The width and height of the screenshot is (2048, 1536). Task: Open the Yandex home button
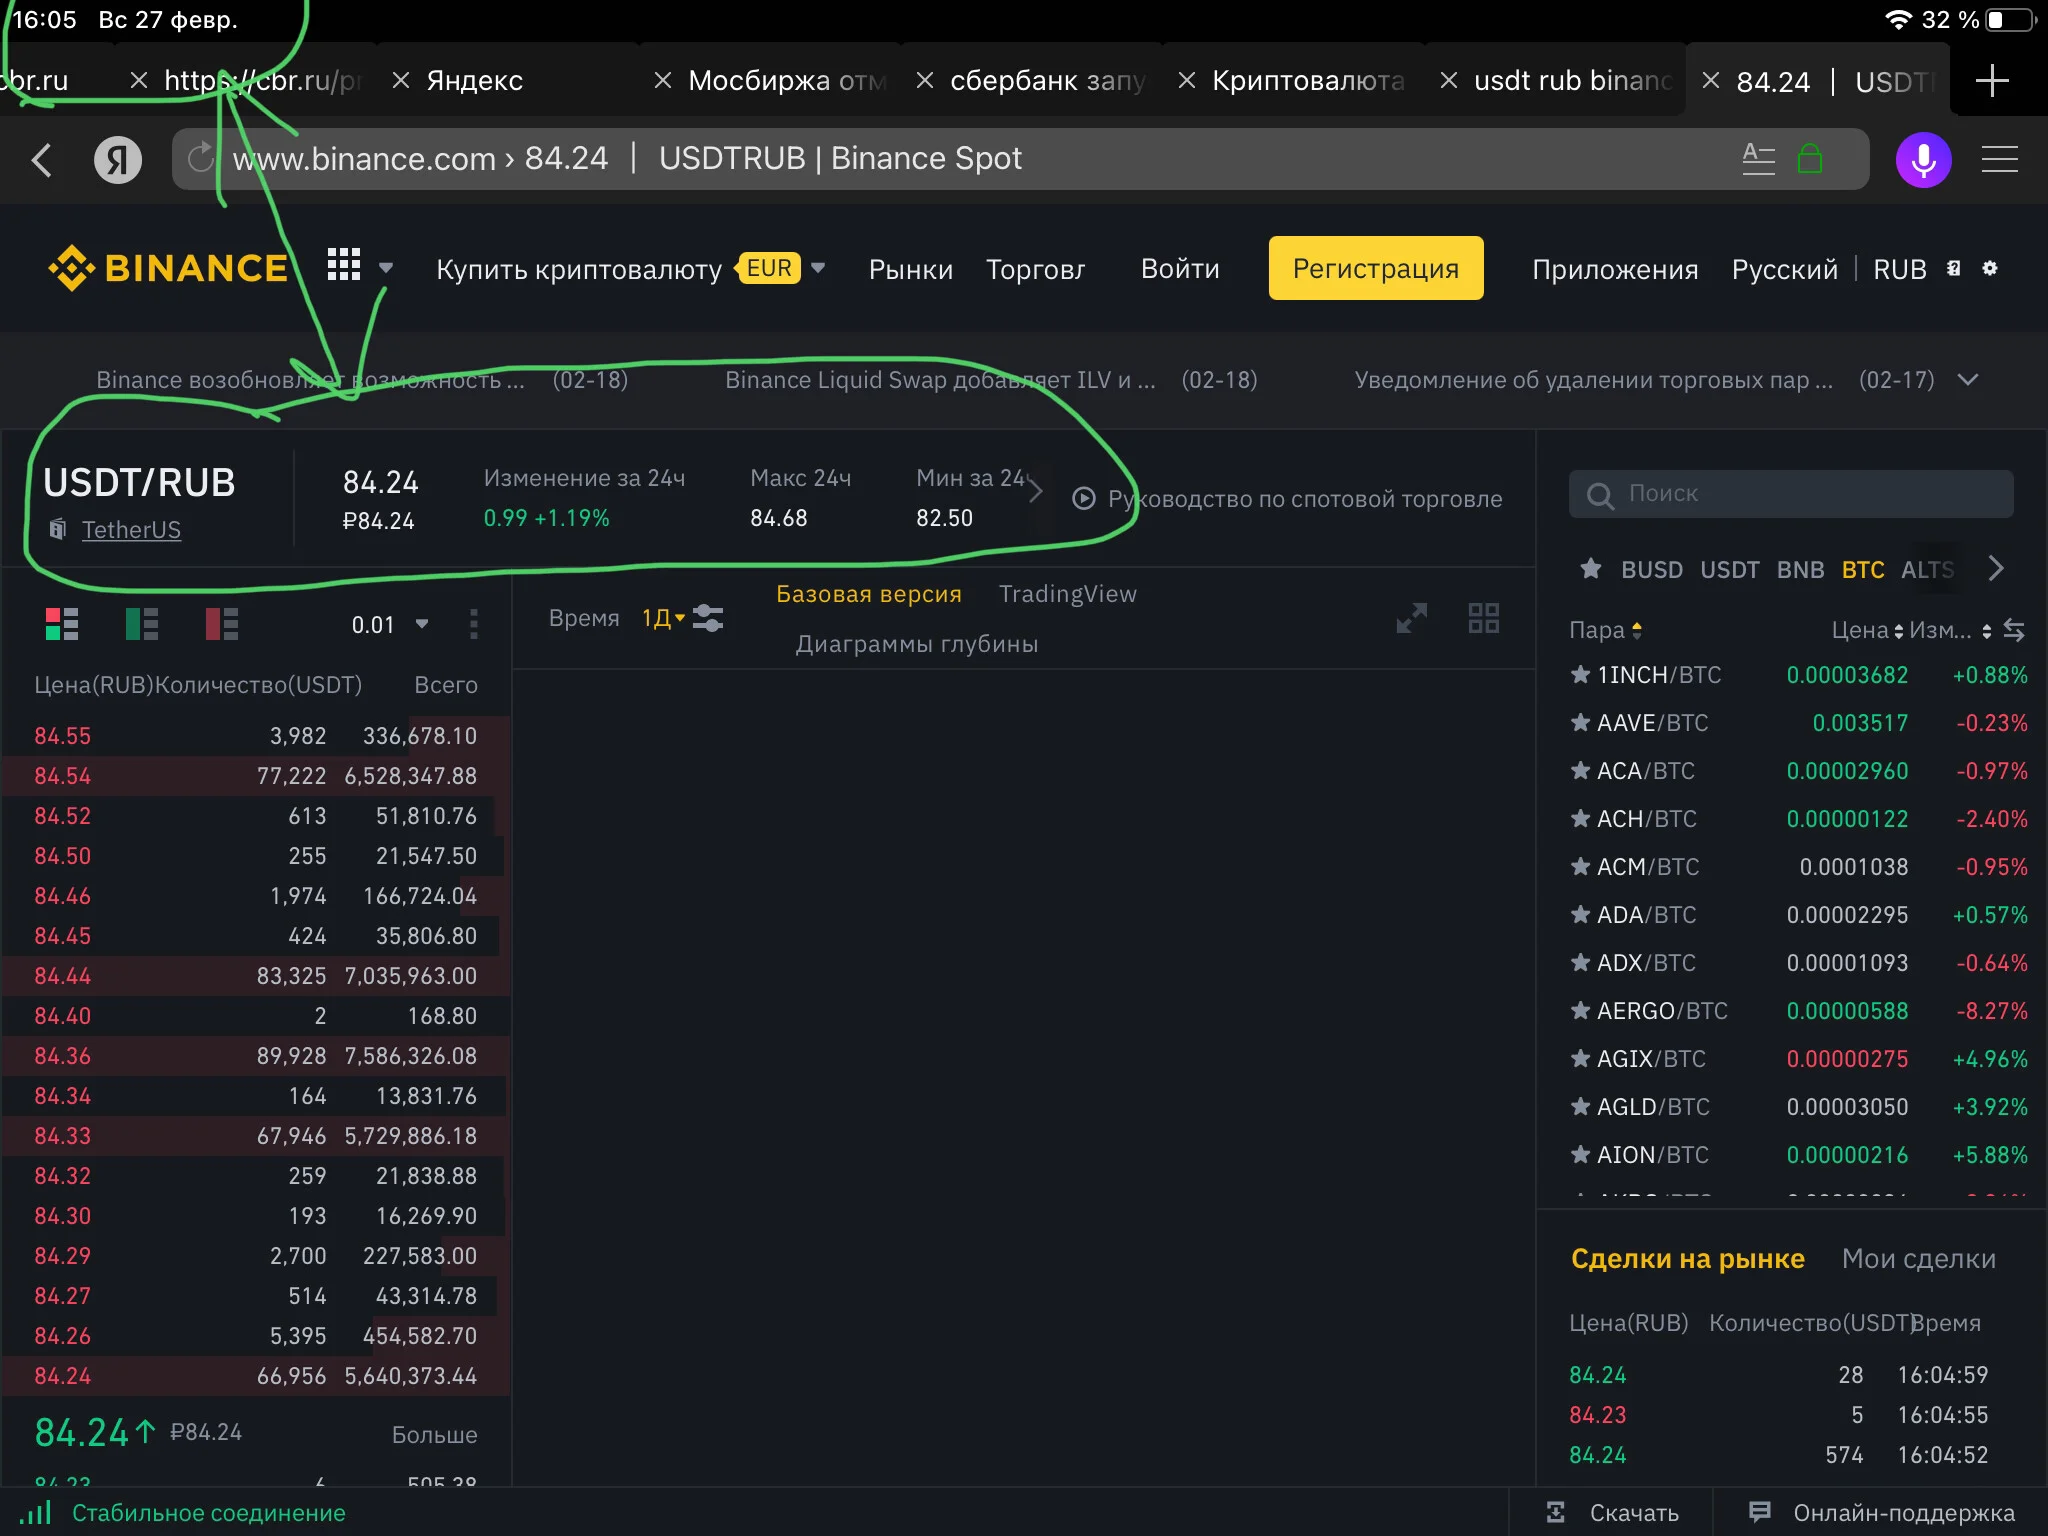coord(118,160)
